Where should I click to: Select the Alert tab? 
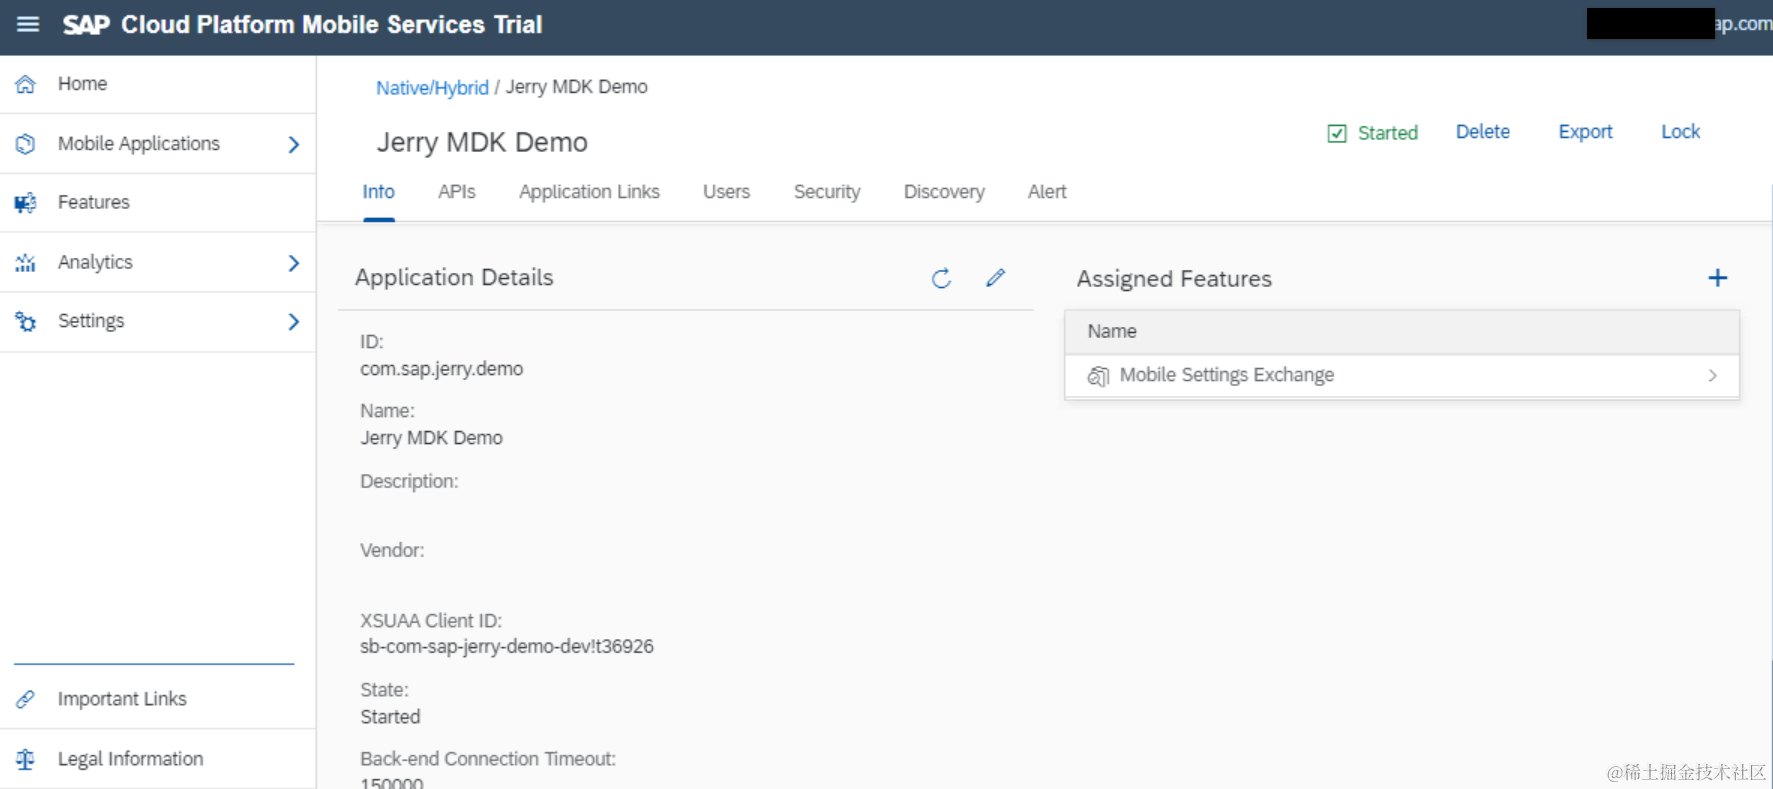point(1047,192)
